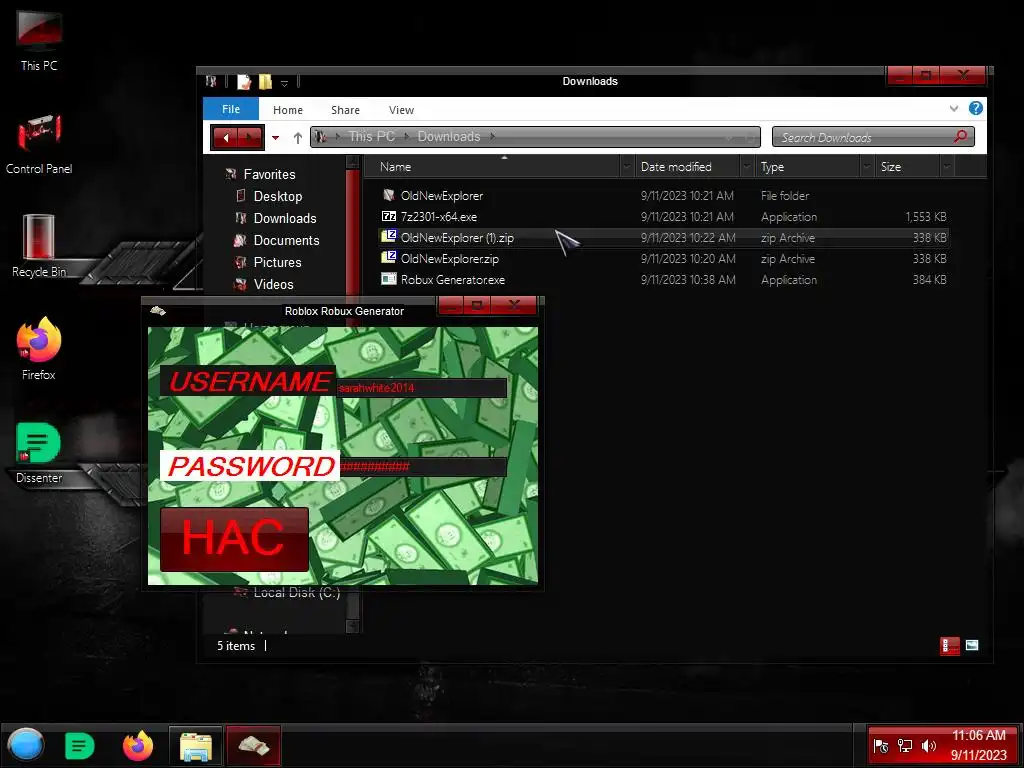Viewport: 1024px width, 768px height.
Task: Click the Start orb in taskbar
Action: (x=25, y=745)
